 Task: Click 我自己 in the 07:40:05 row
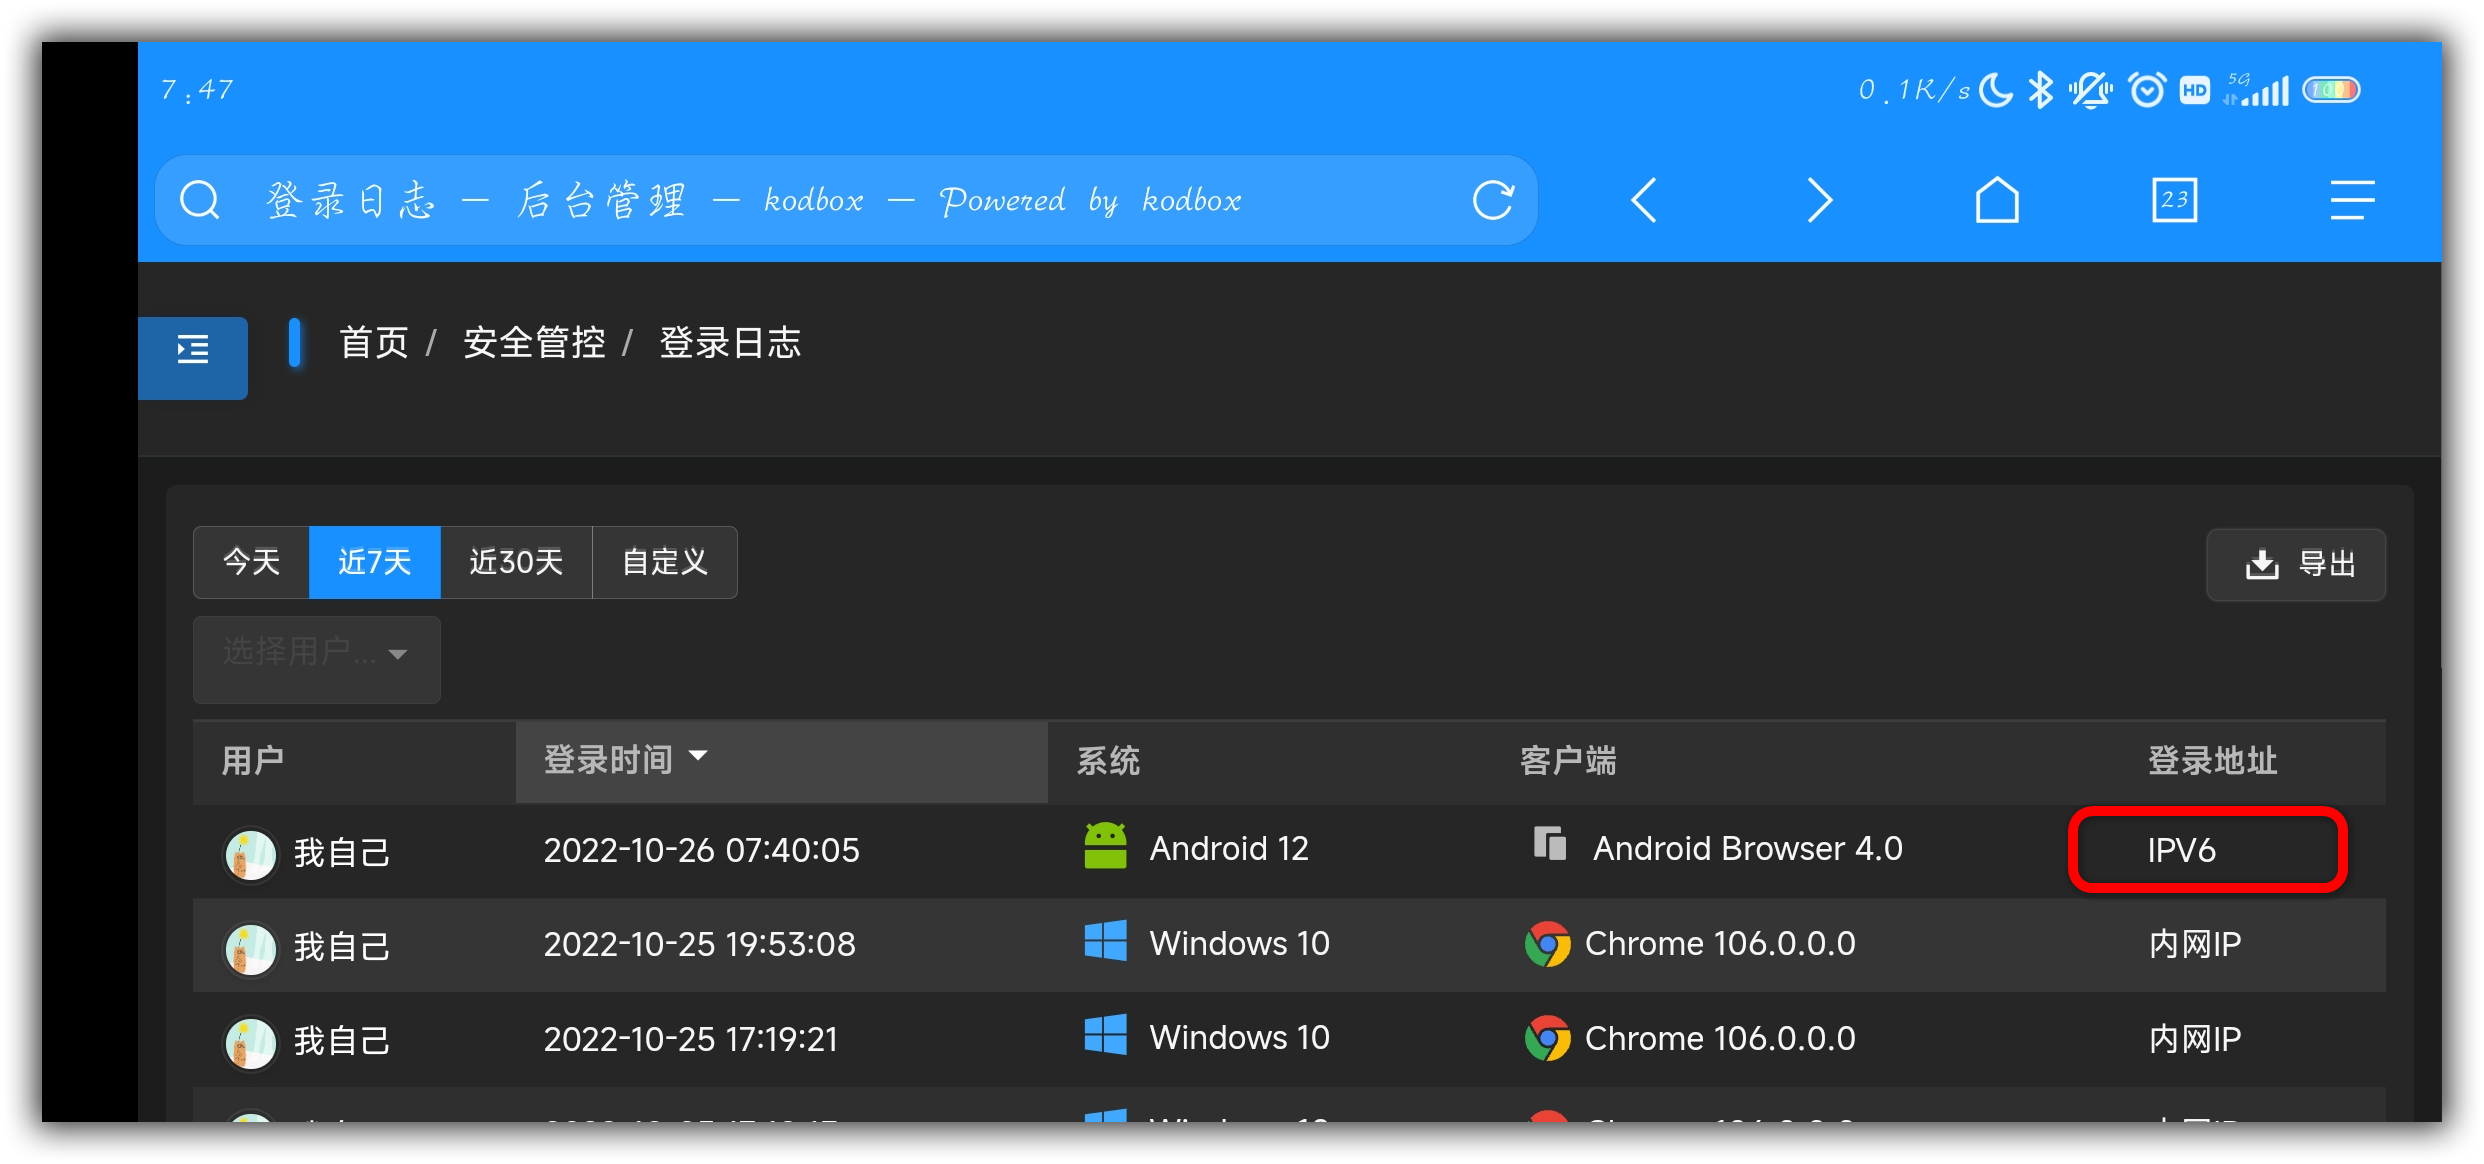[342, 853]
